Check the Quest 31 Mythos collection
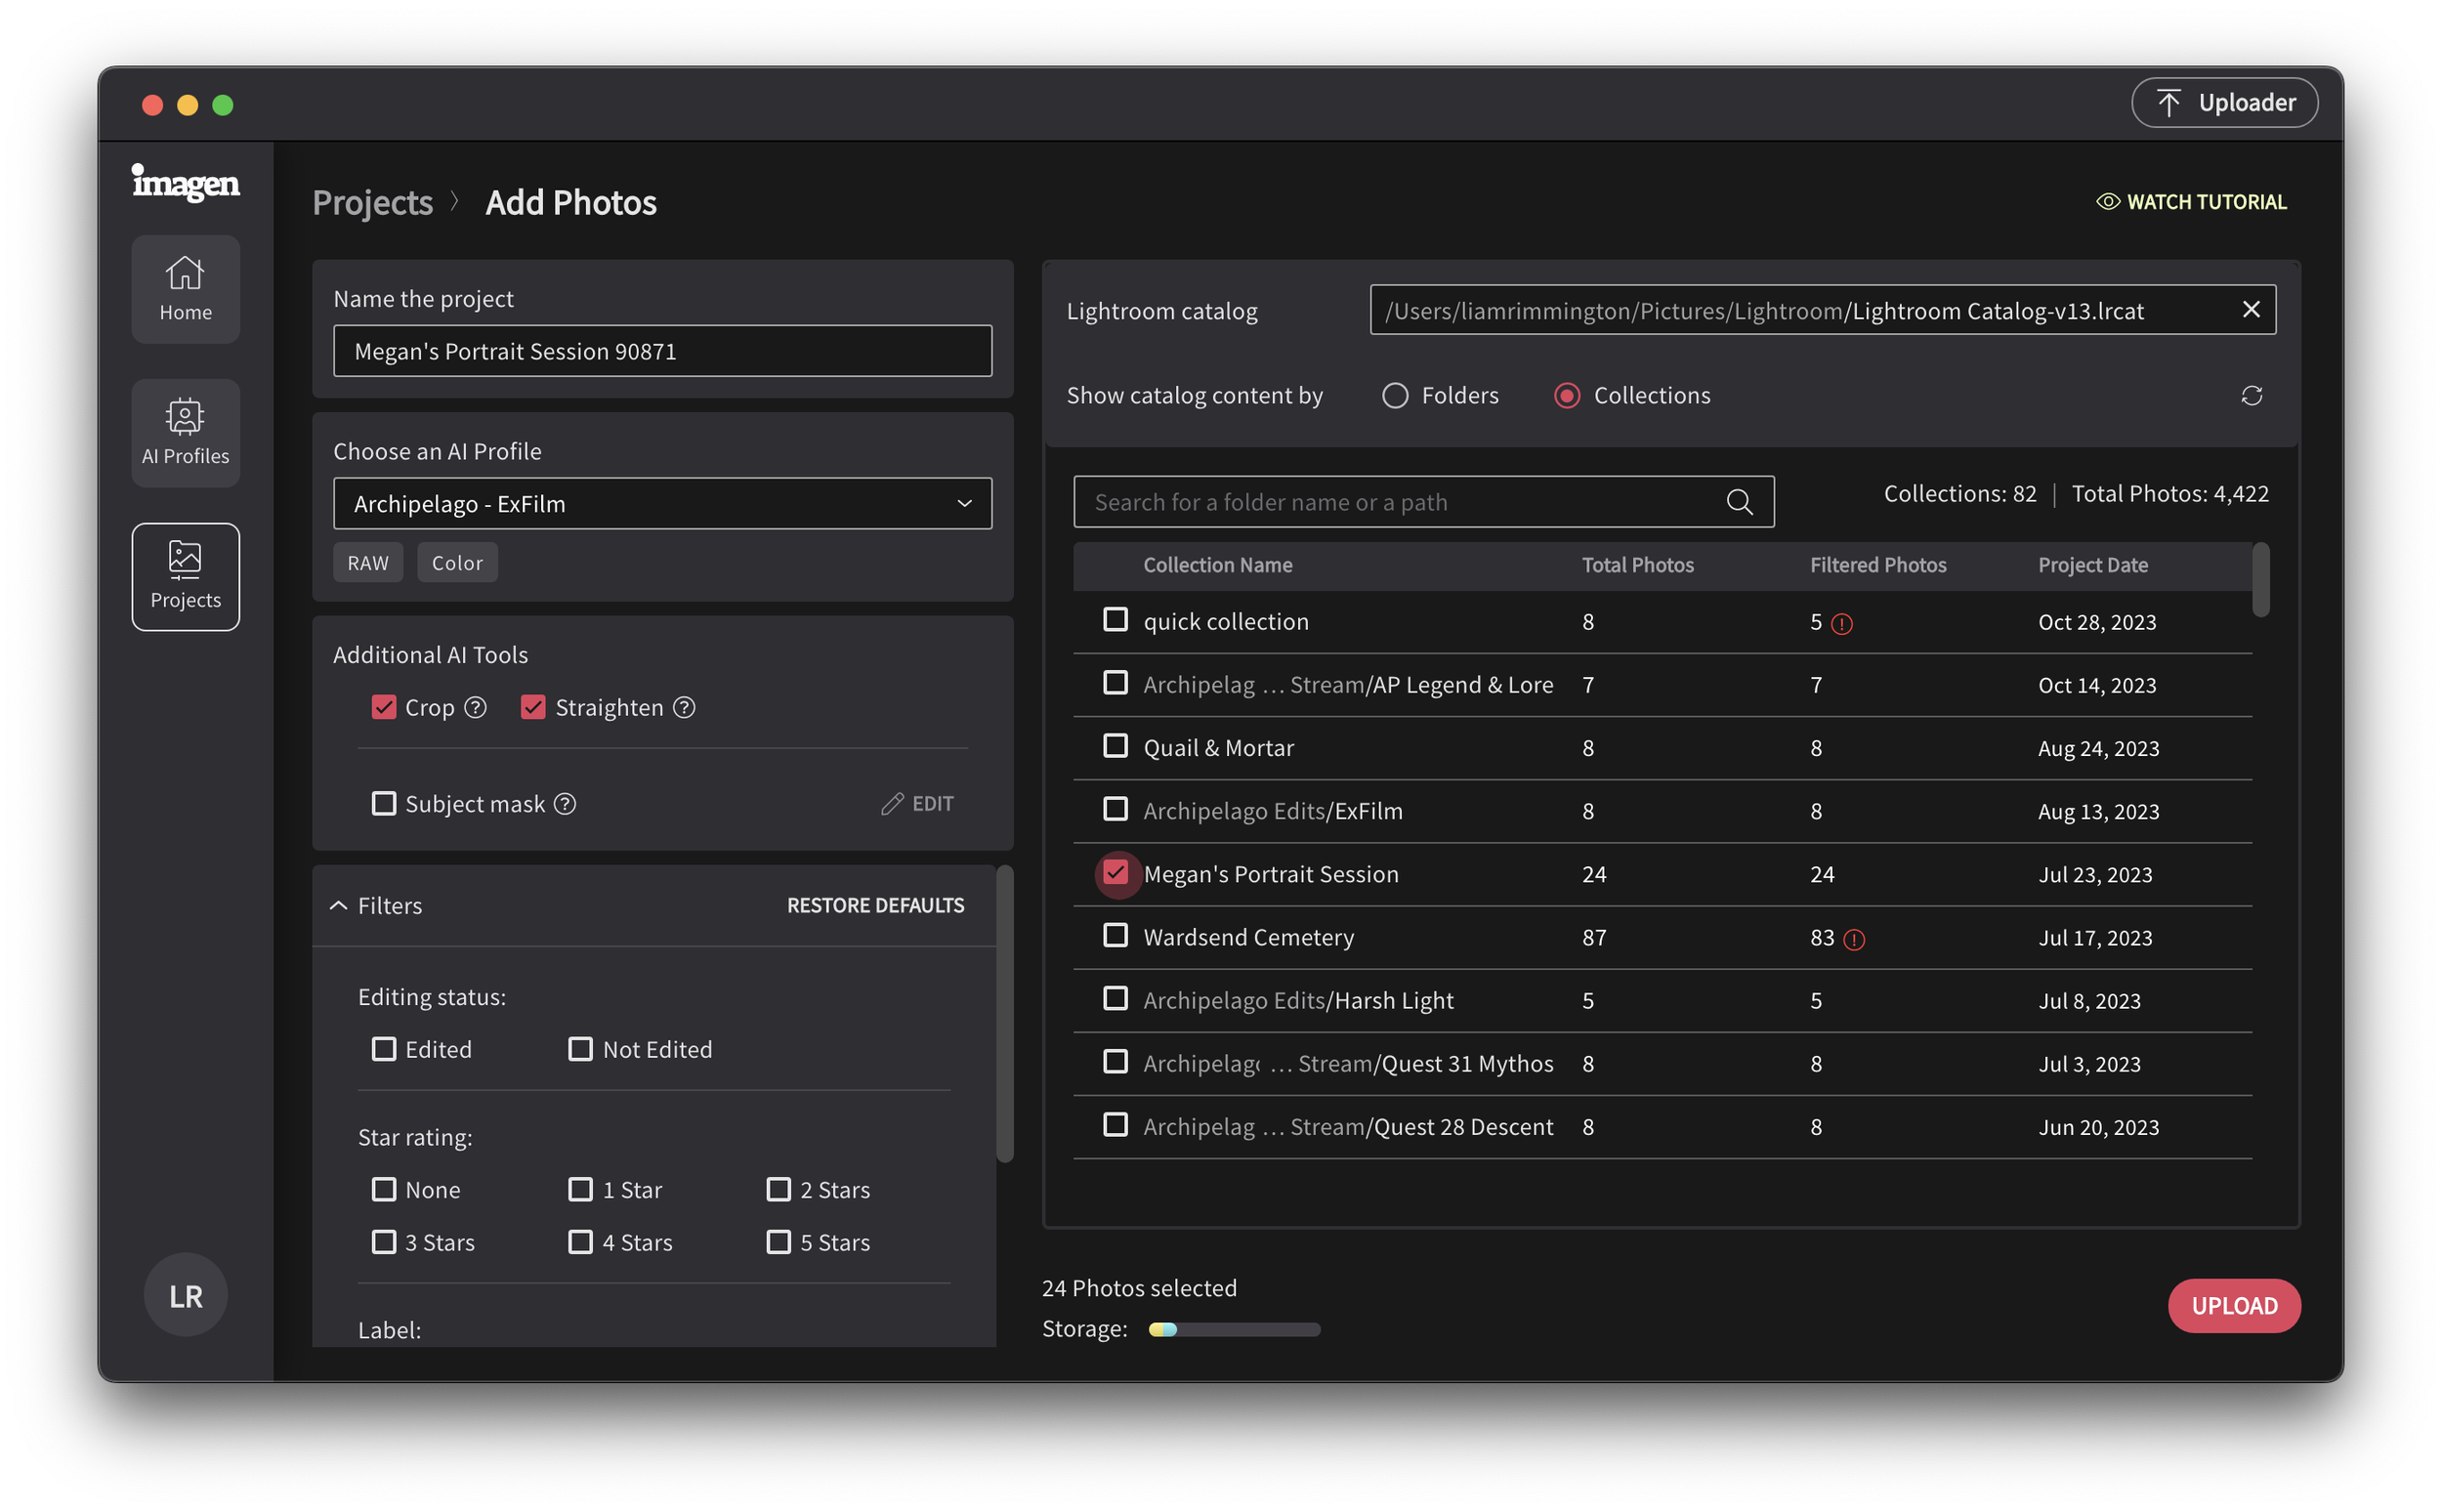Screen dimensions: 2442x1512 coord(1115,1062)
